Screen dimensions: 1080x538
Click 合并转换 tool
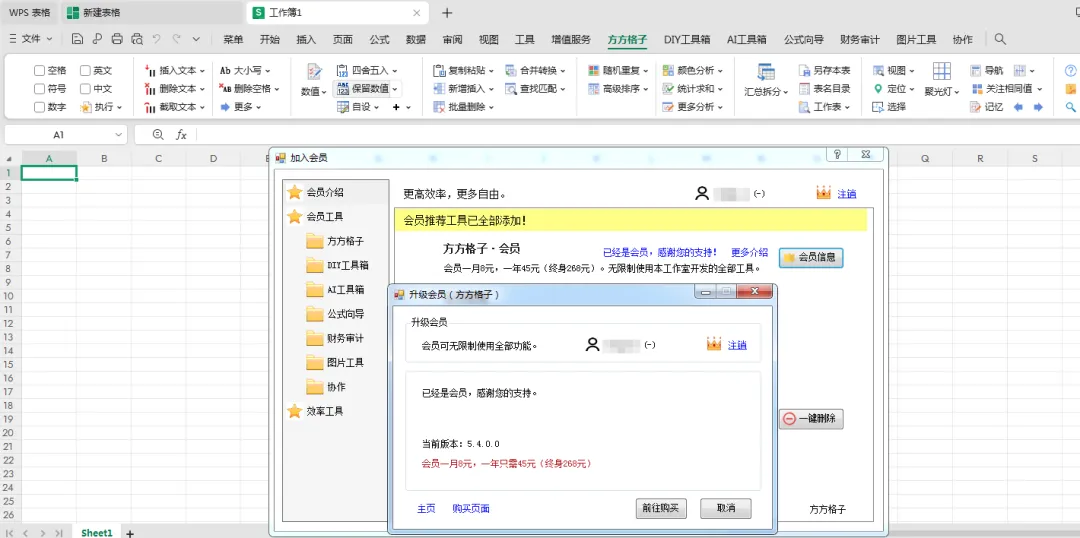[x=536, y=70]
